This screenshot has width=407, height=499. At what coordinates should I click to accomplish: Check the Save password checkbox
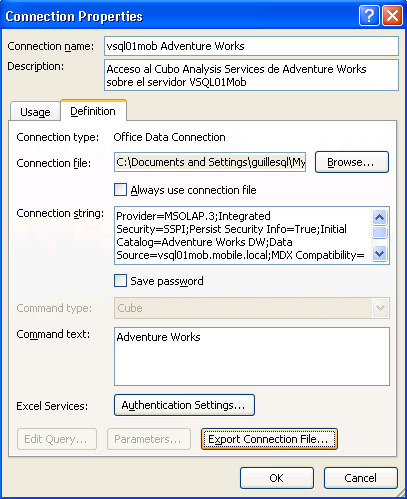120,281
